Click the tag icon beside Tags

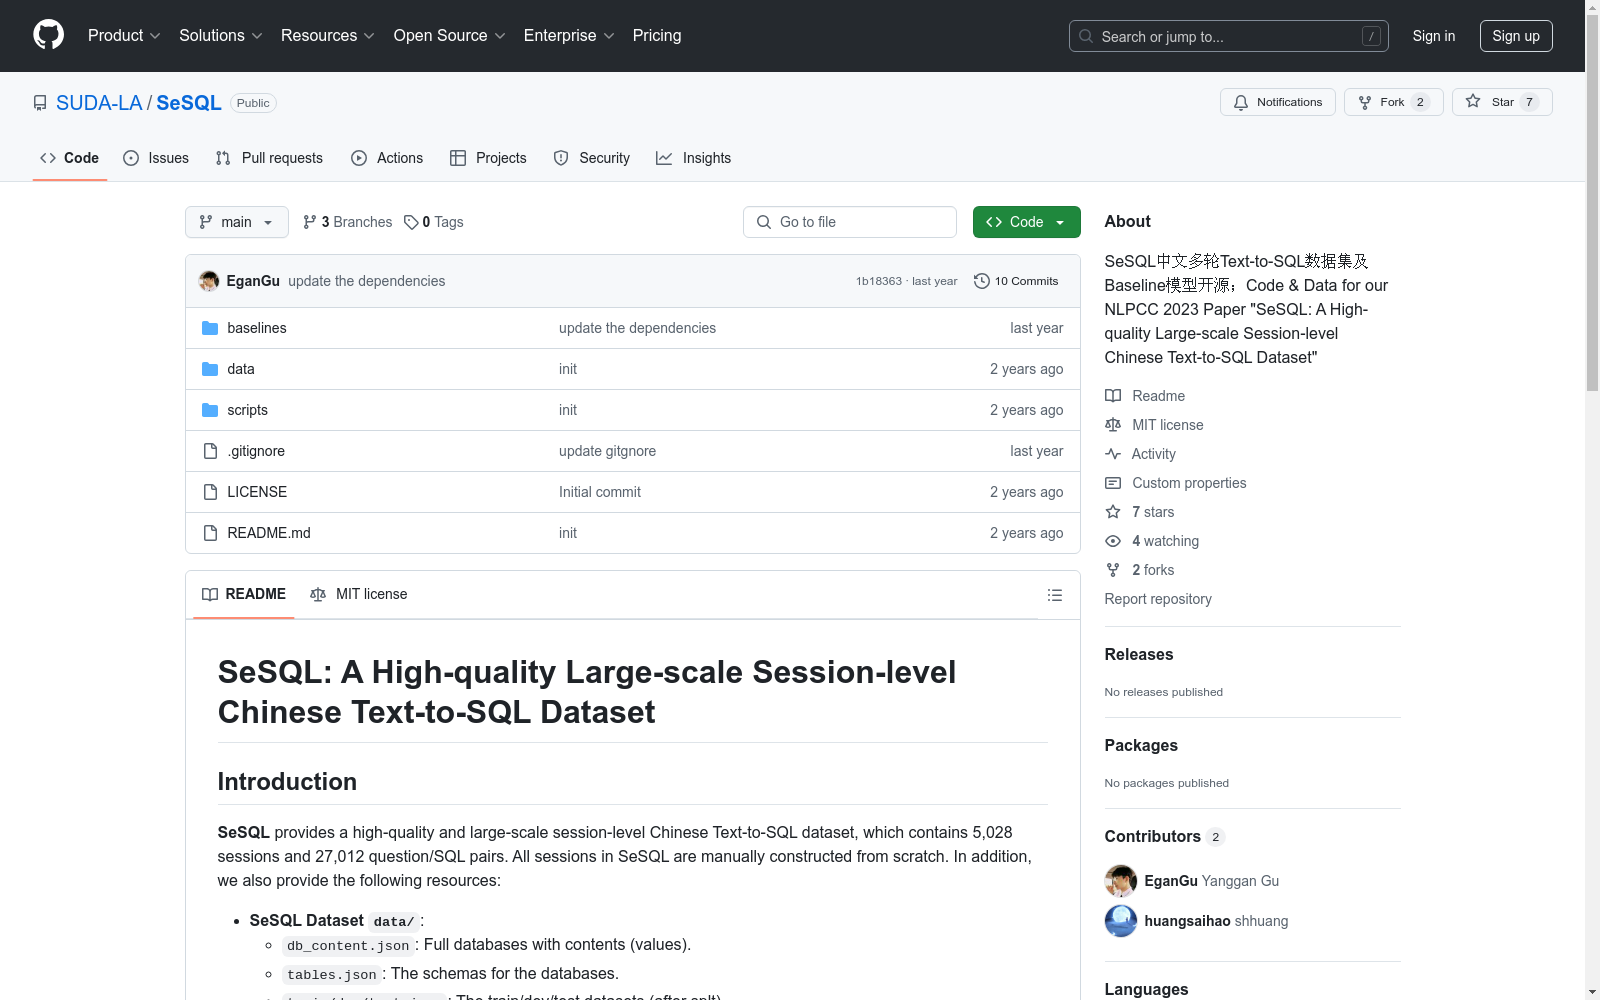pyautogui.click(x=411, y=222)
